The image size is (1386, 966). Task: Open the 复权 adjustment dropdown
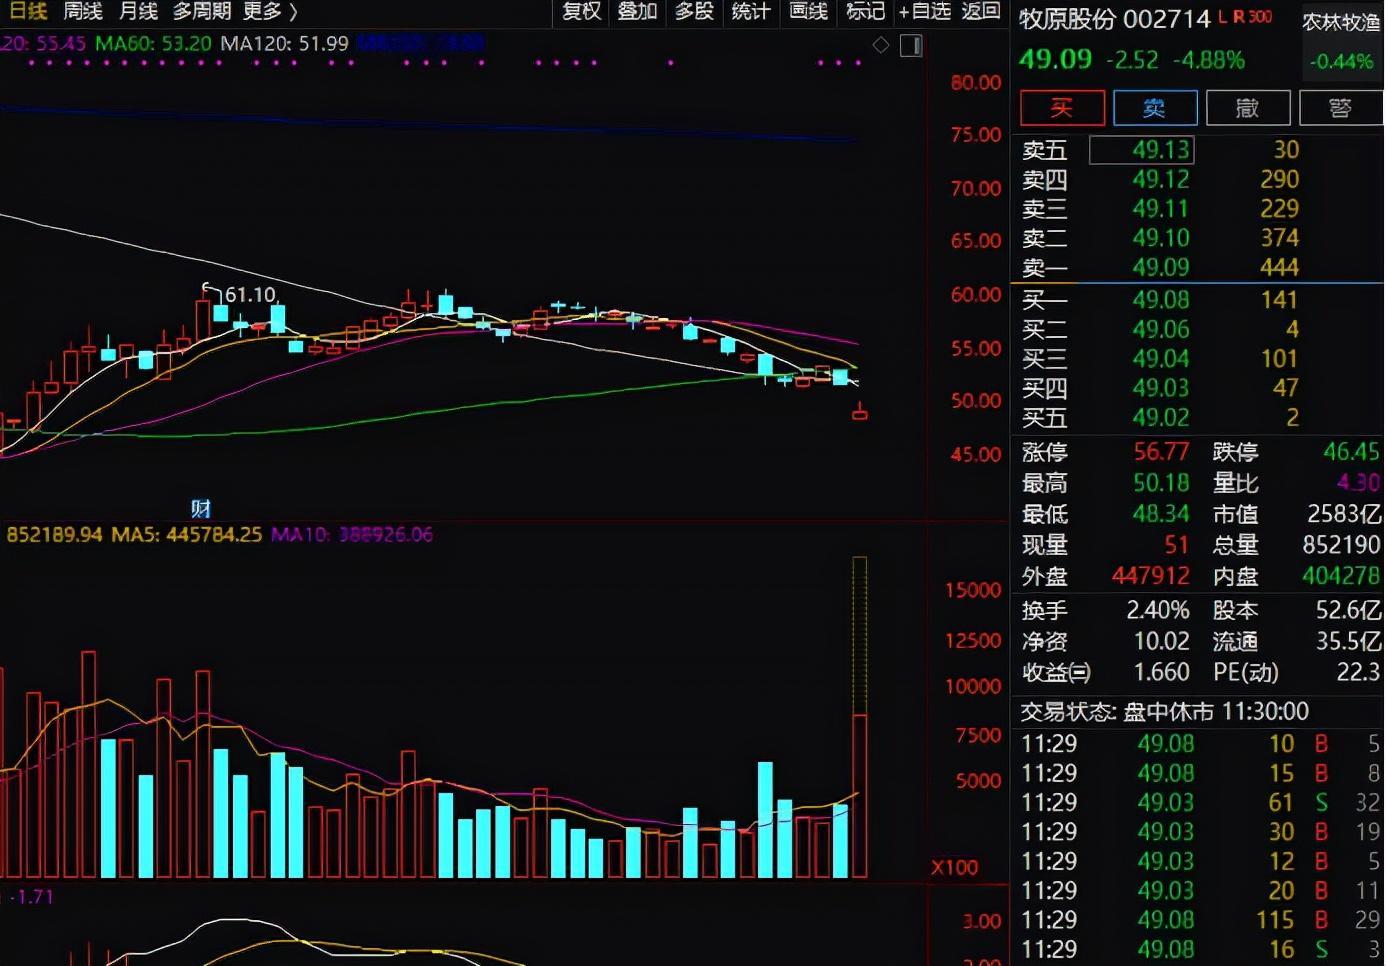pos(581,12)
